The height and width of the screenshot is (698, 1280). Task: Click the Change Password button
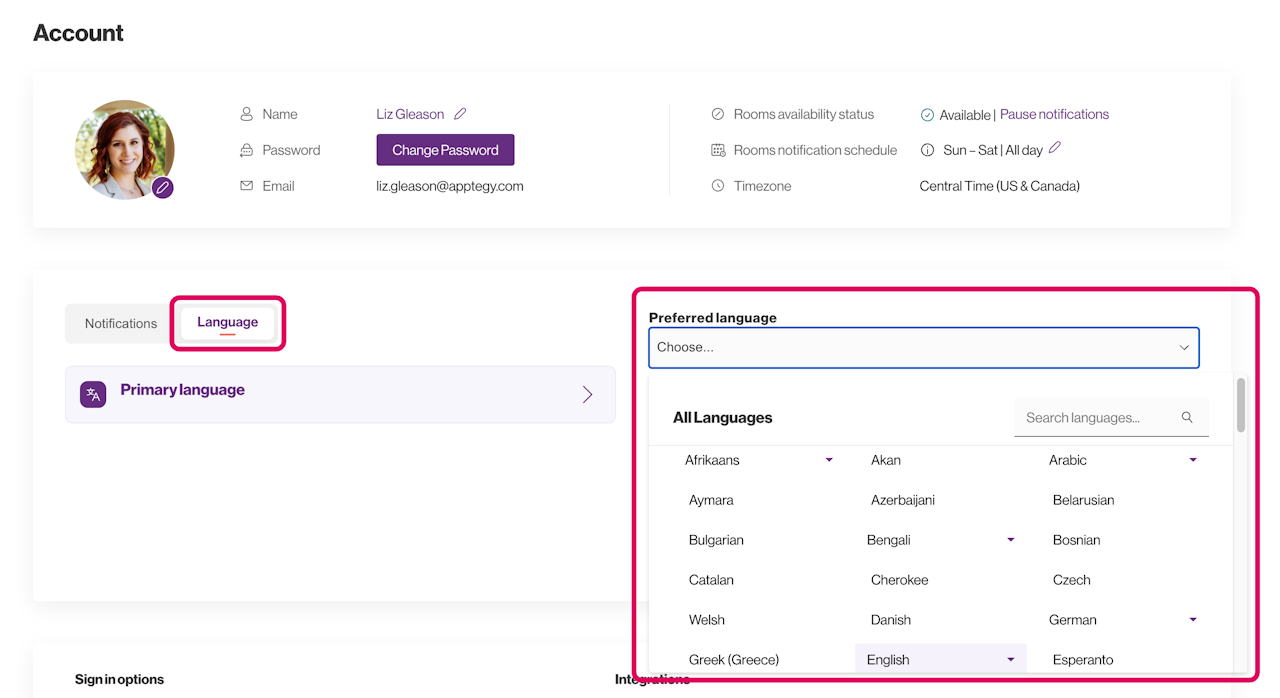click(x=445, y=150)
